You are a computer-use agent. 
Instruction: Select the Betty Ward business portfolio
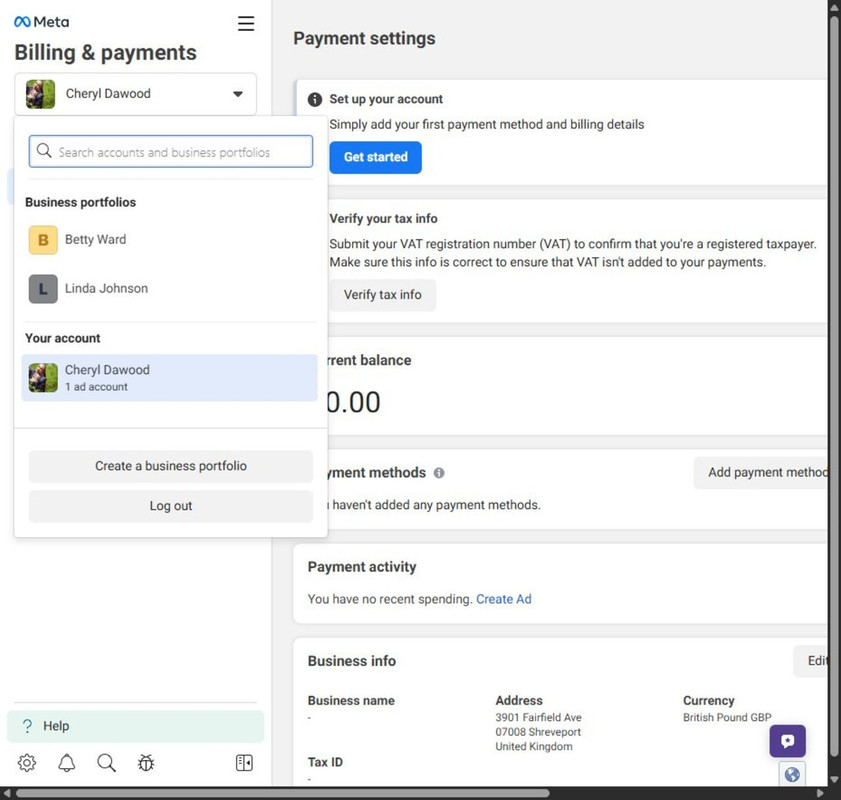tap(171, 240)
